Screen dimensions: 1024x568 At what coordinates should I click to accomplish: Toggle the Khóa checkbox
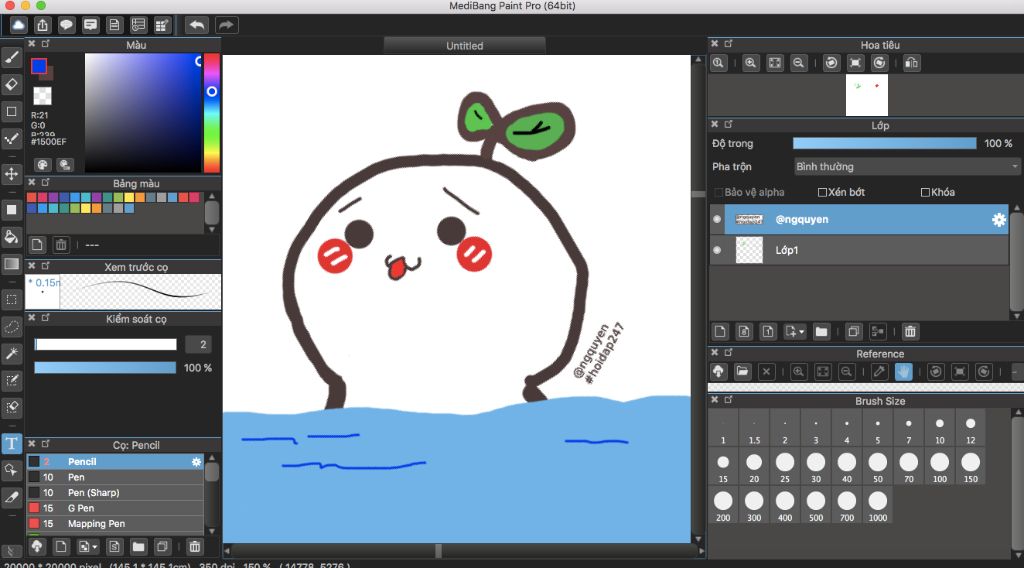tap(925, 192)
